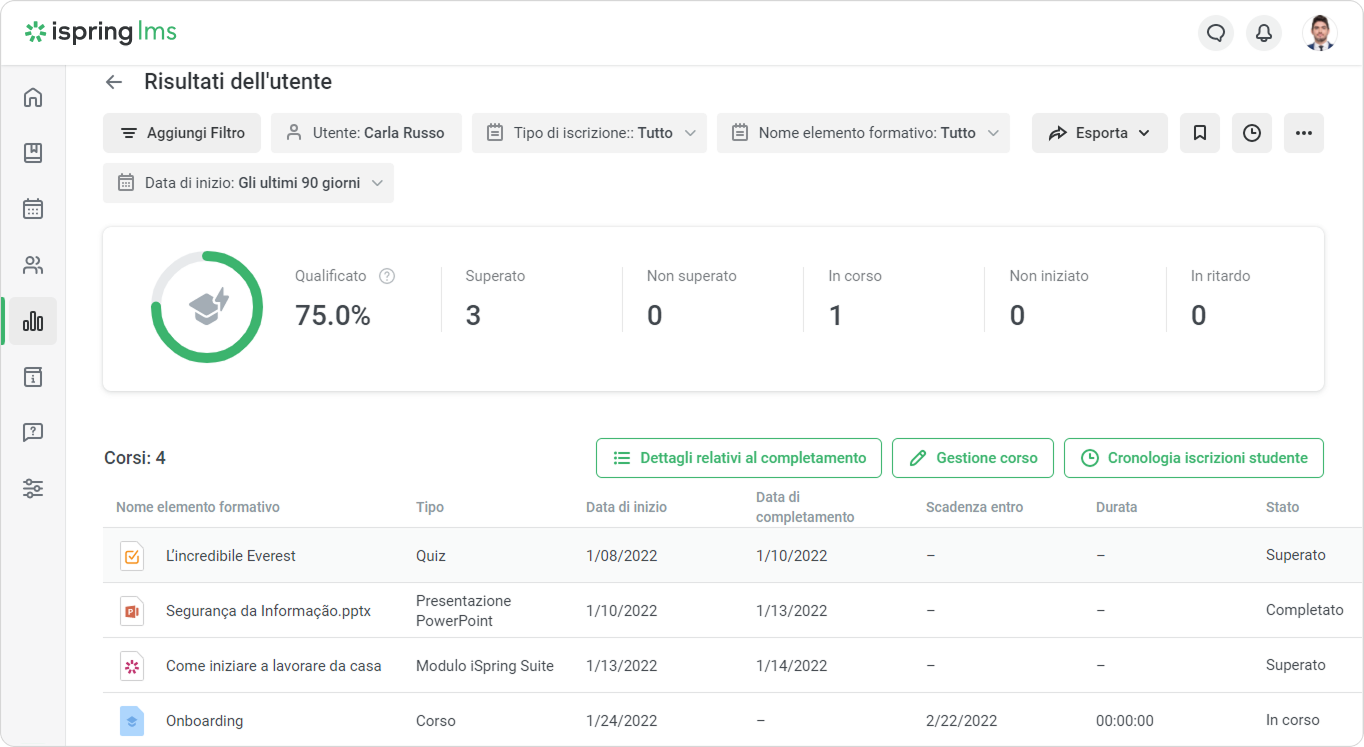Go back using the left arrow
Screen dimensions: 1364x747
[114, 82]
